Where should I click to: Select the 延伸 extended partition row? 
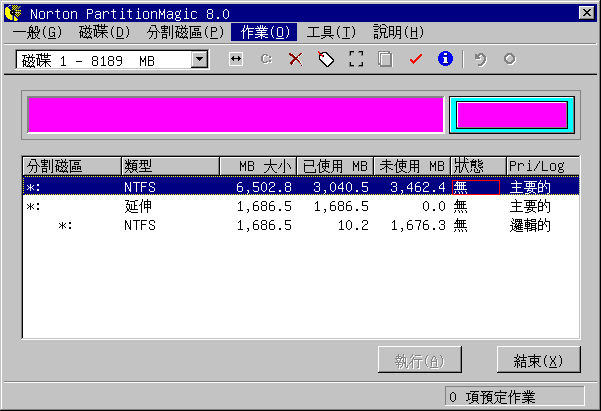coord(301,206)
